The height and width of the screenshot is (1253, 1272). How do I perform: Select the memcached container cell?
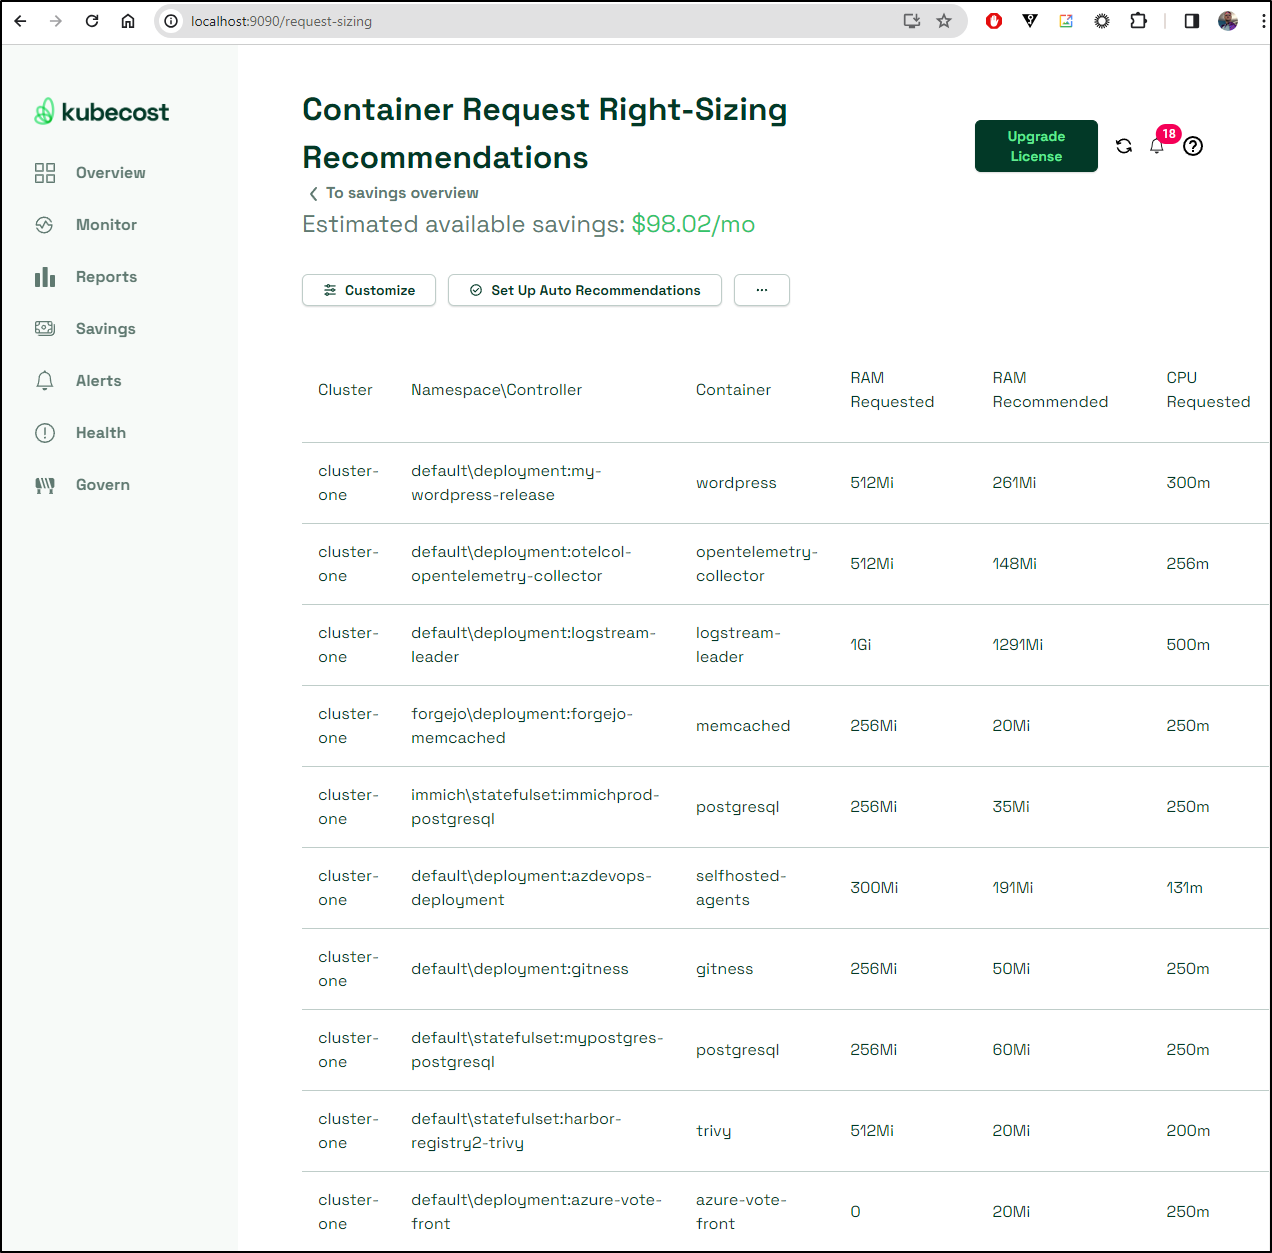click(x=743, y=726)
